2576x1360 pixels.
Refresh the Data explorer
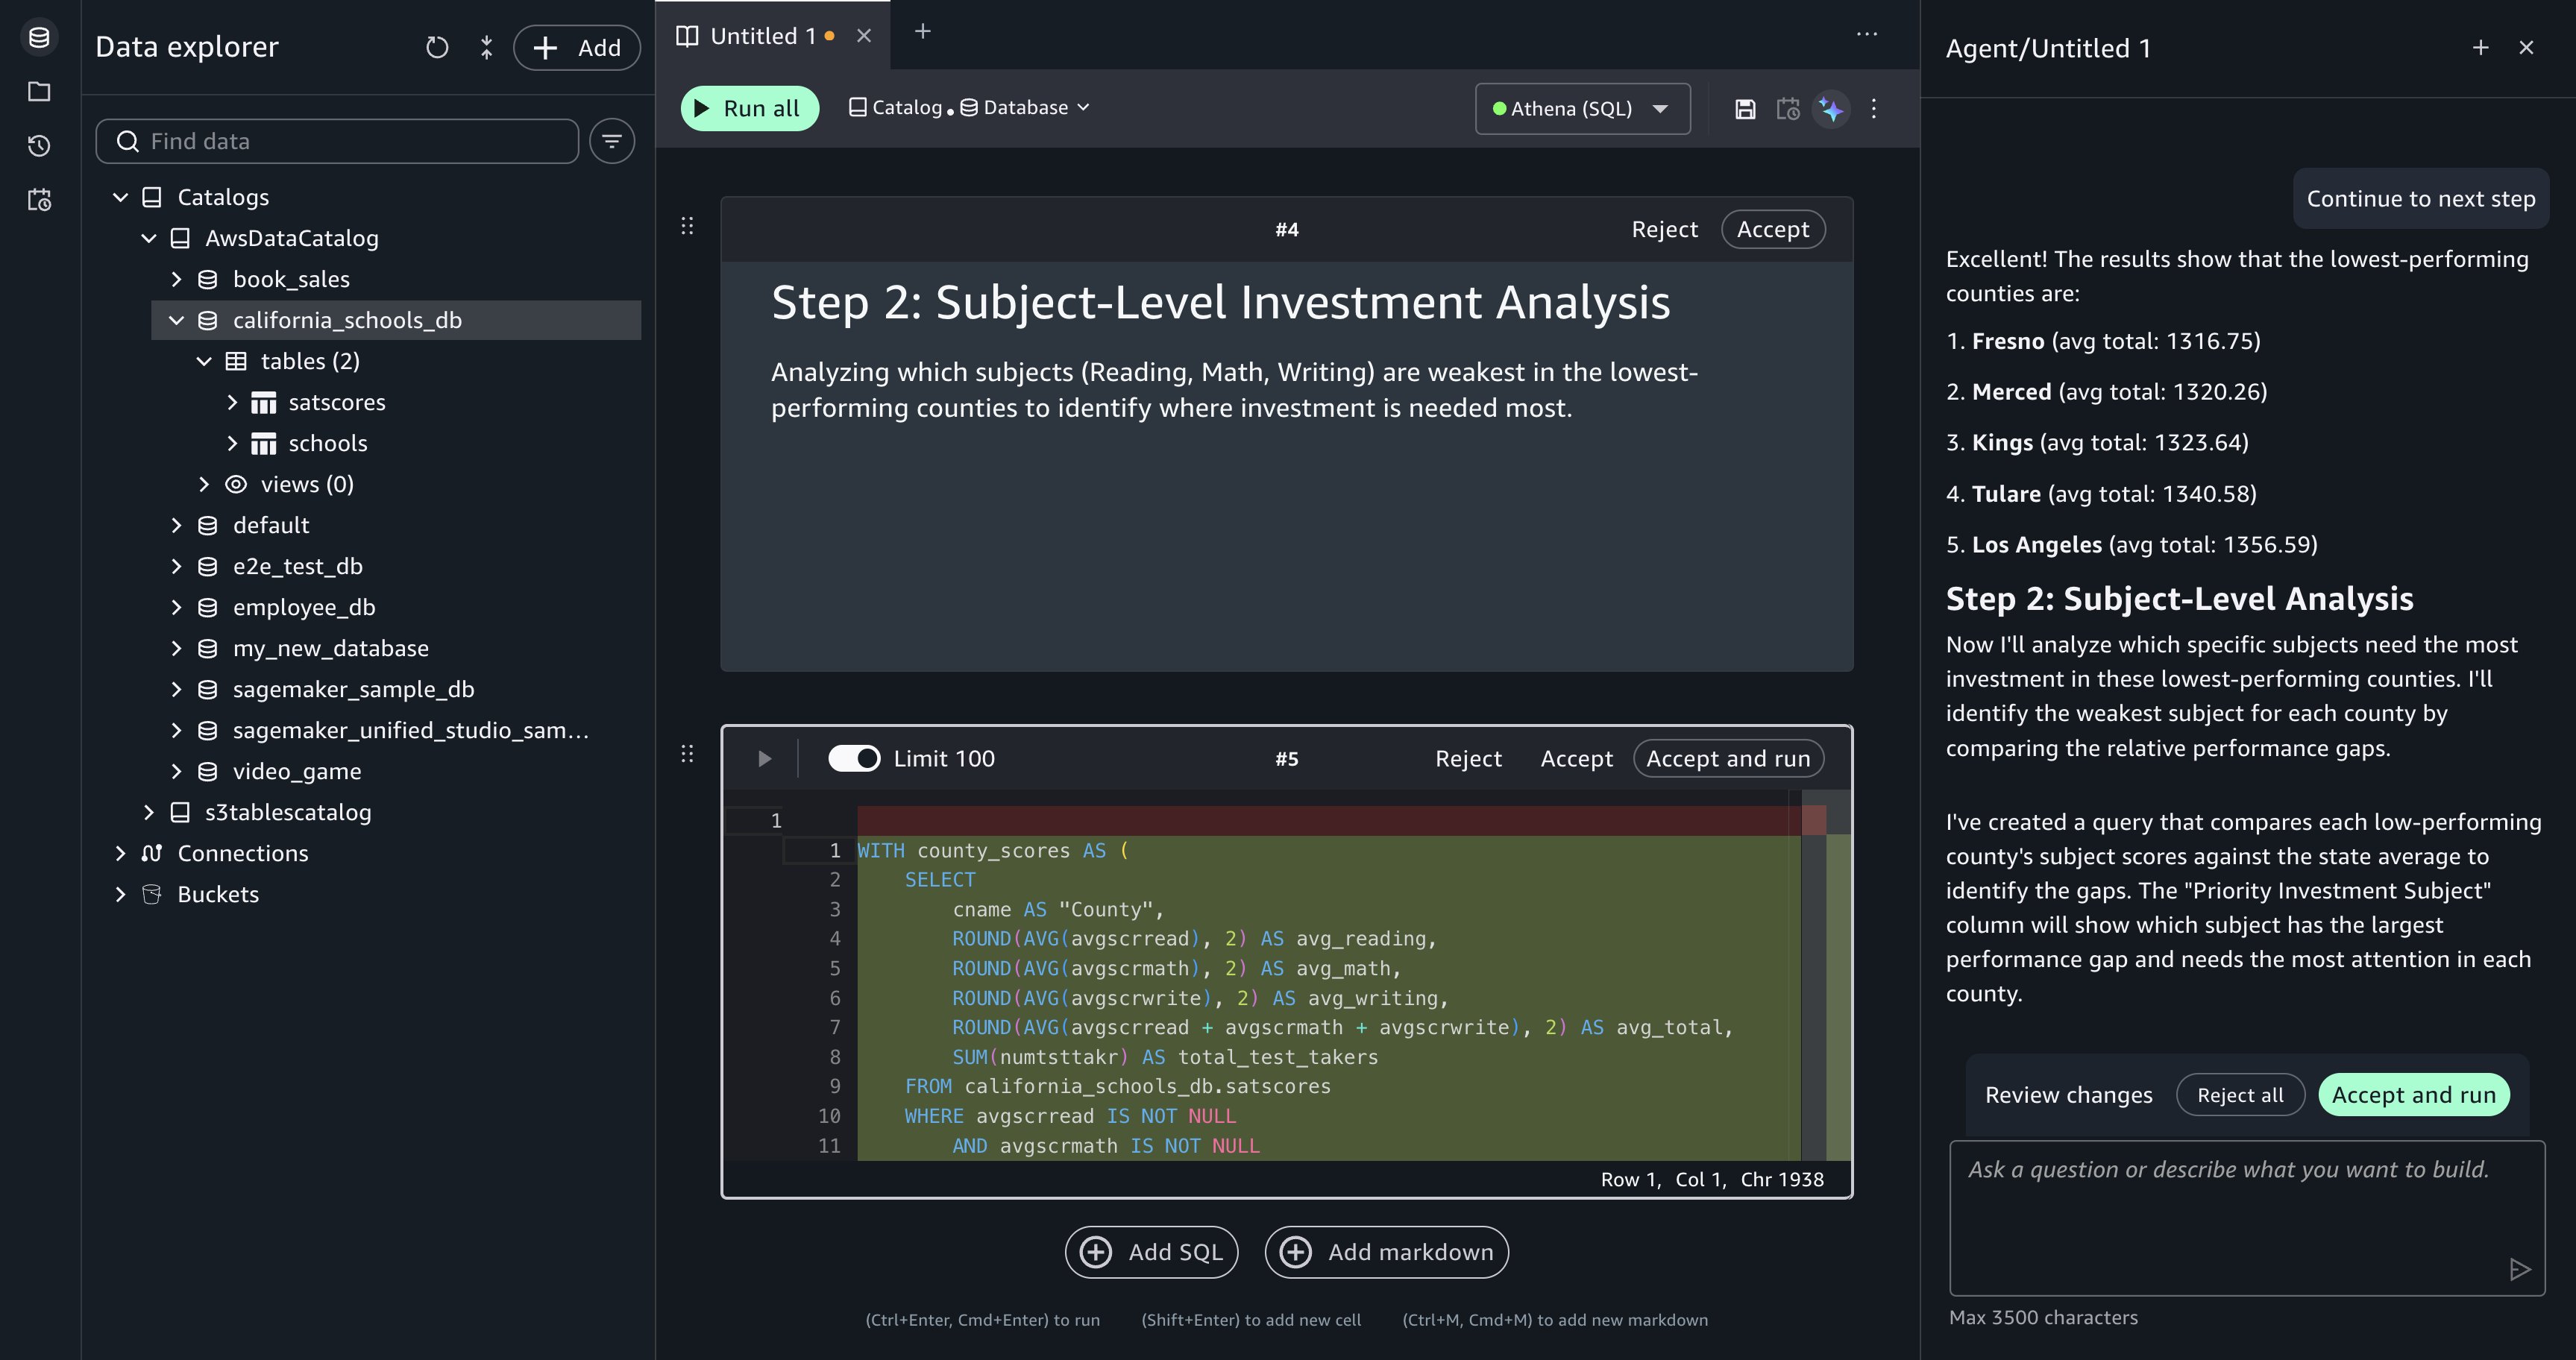(x=437, y=48)
